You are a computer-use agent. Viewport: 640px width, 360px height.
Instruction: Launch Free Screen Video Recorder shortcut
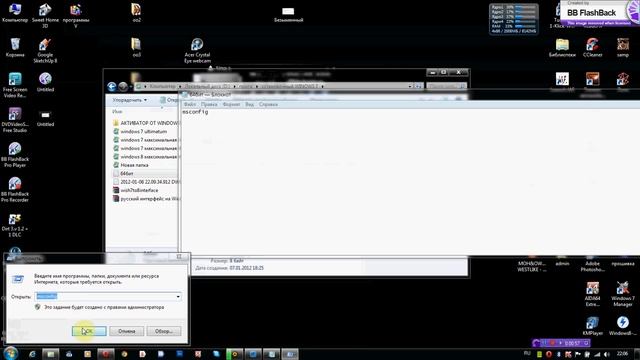click(15, 85)
